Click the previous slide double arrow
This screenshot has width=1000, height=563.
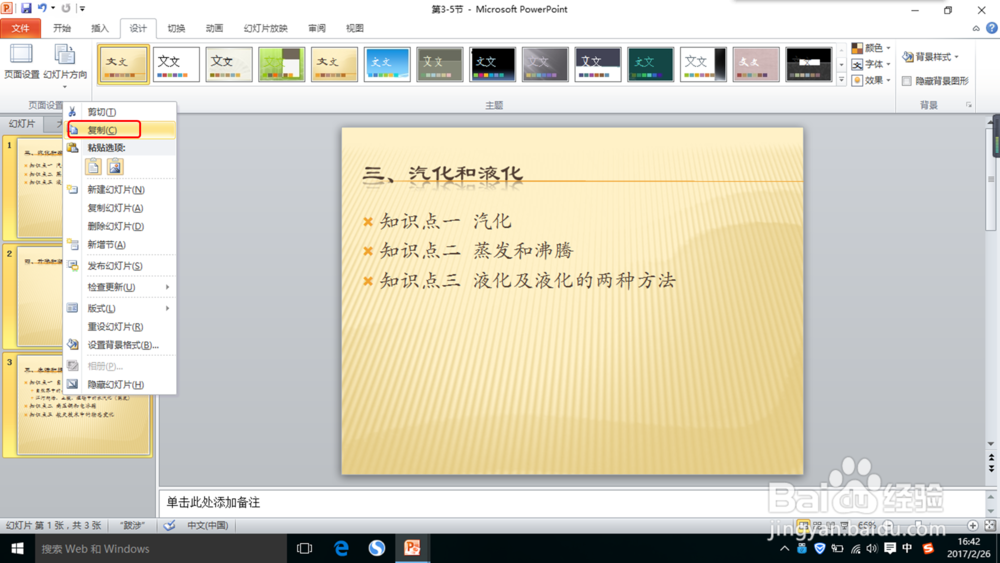tap(991, 458)
